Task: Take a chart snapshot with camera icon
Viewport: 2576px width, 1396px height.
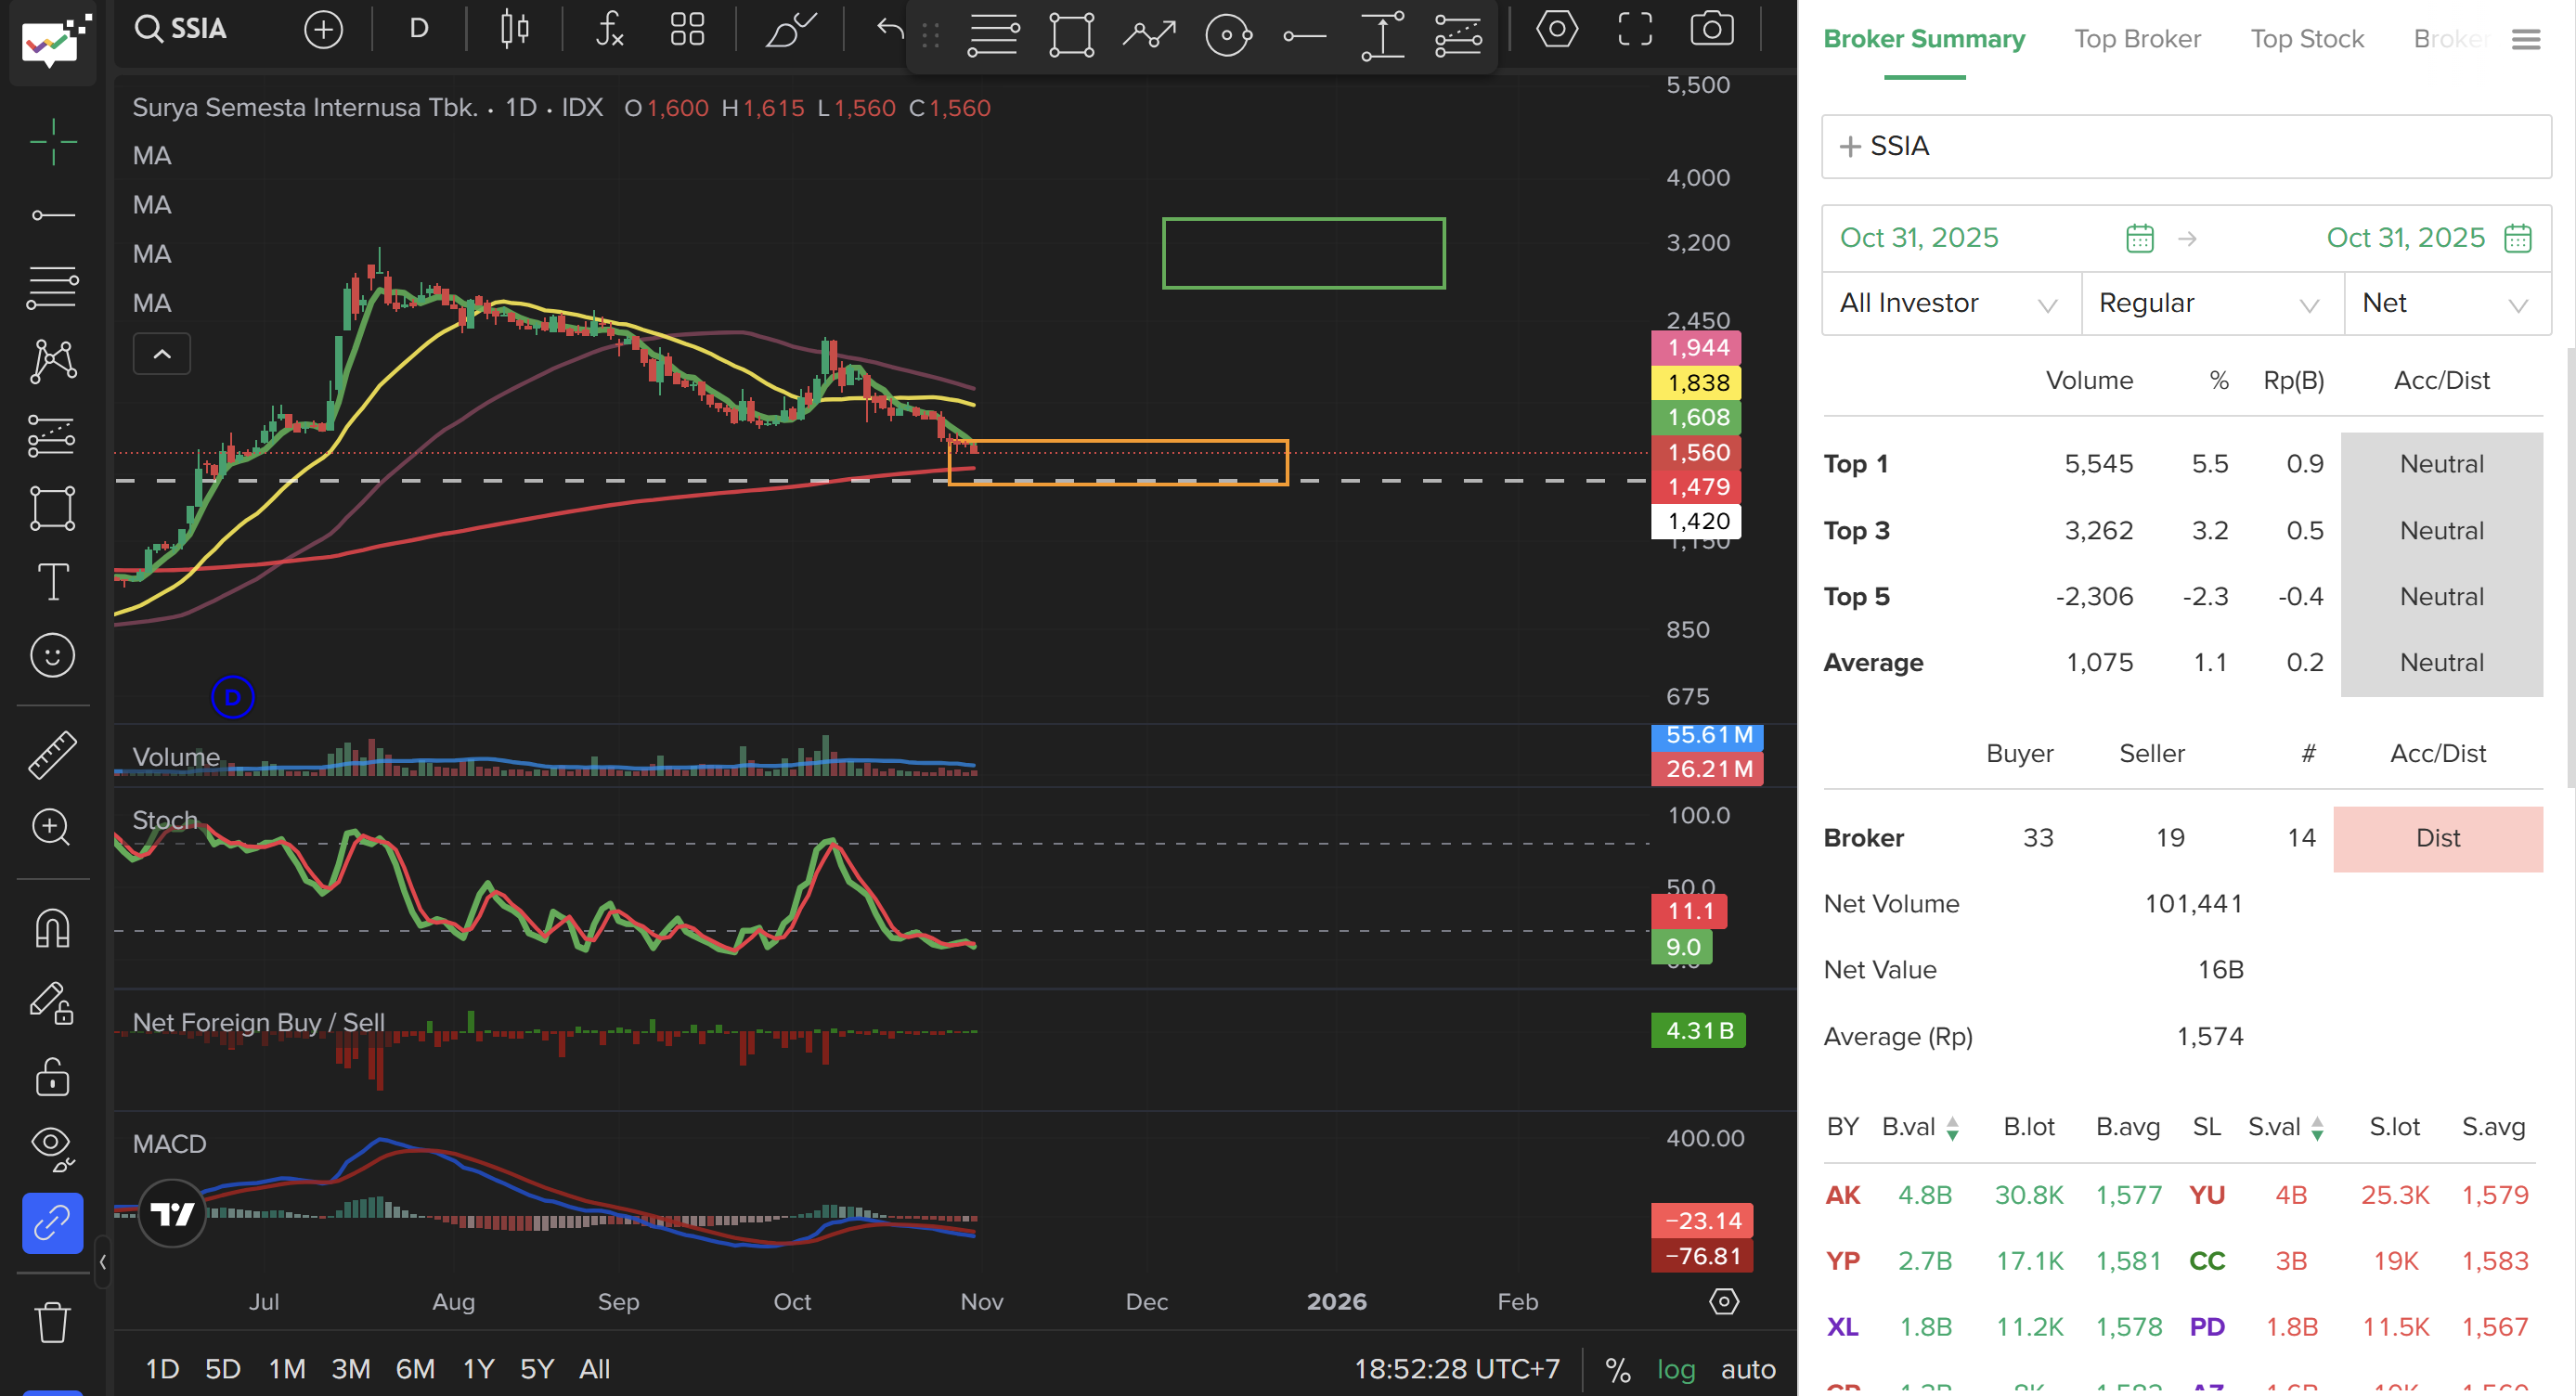Action: coord(1711,29)
